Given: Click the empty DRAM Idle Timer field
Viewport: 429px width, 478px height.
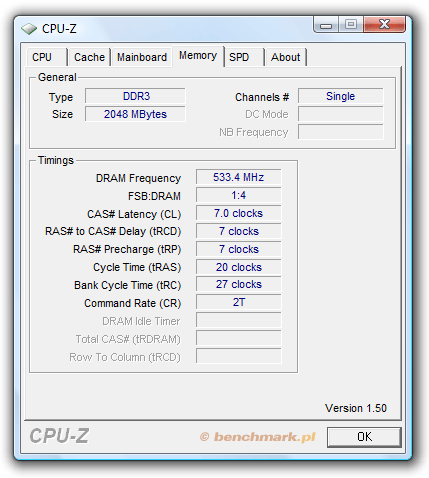Looking at the screenshot, I should click(239, 320).
